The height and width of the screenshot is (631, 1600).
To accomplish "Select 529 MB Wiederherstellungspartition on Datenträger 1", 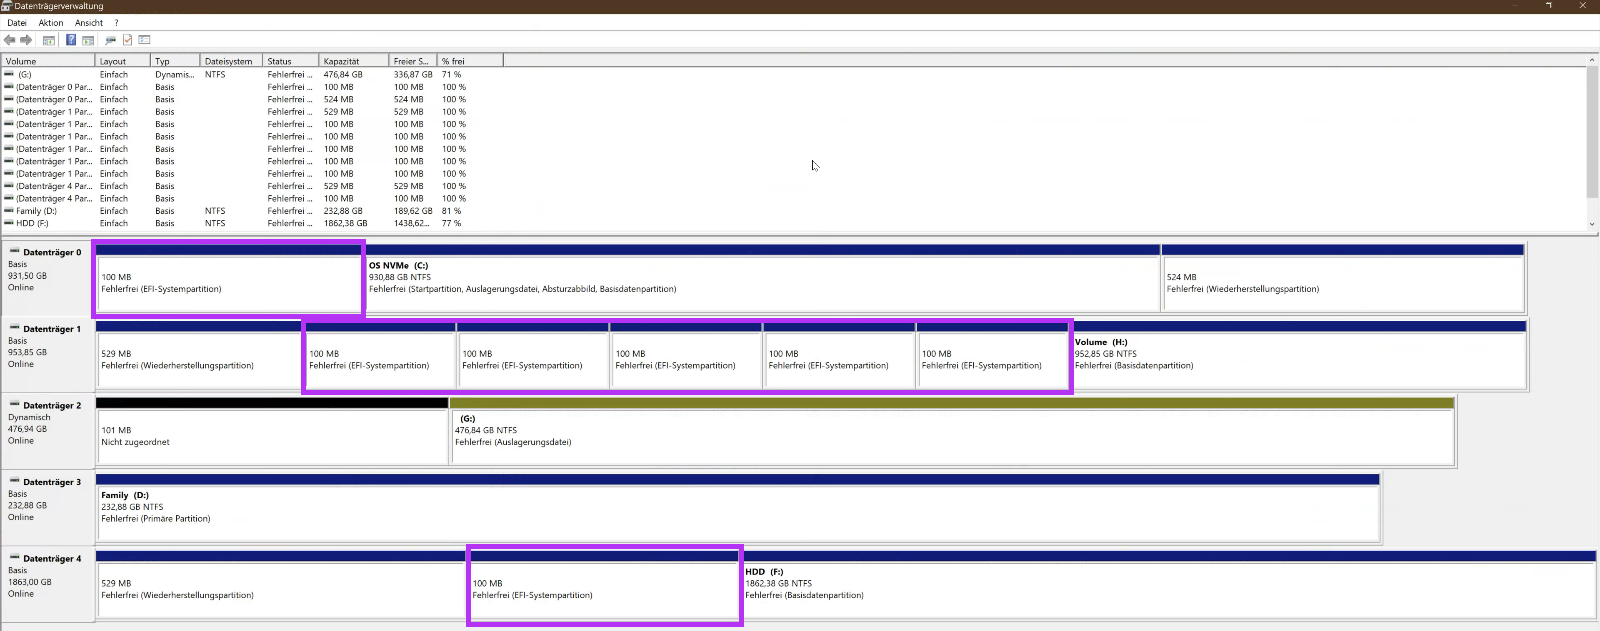I will 198,355.
